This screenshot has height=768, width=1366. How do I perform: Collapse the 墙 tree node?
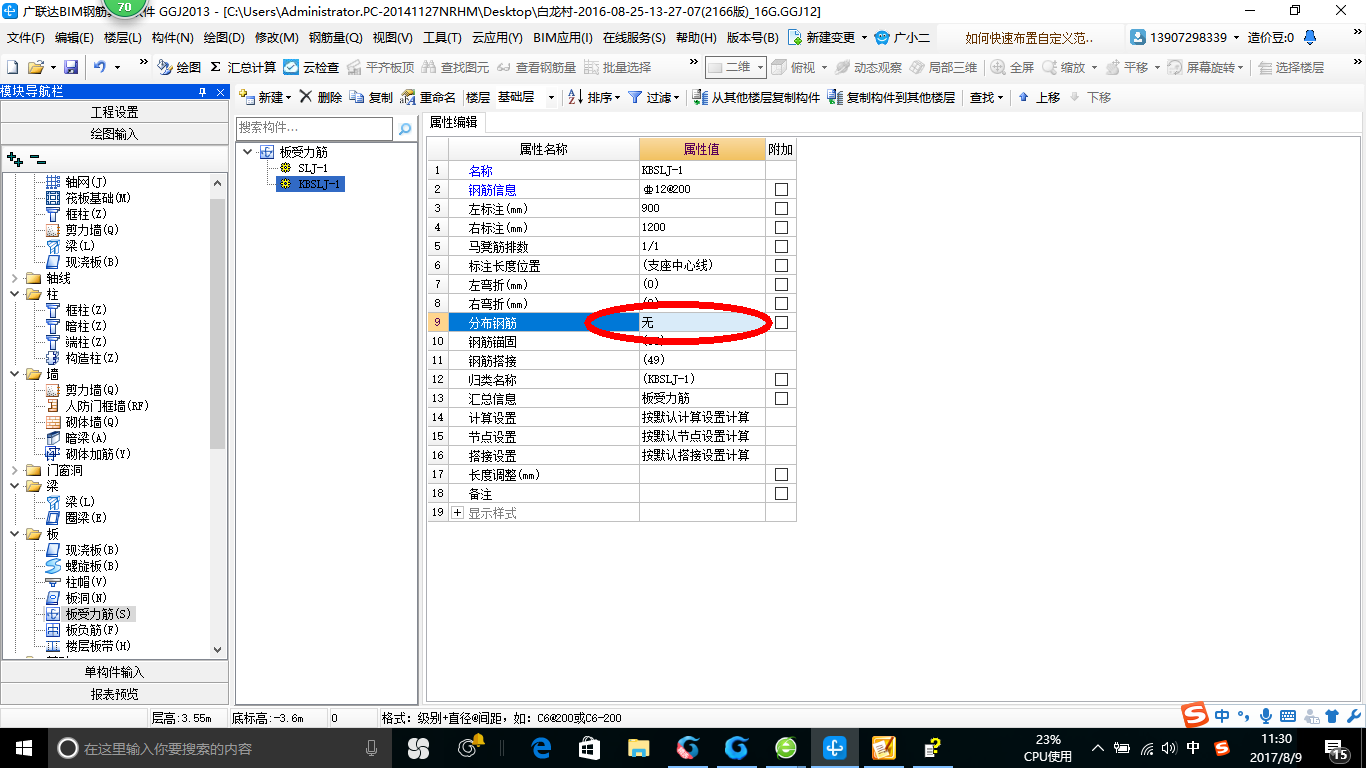pyautogui.click(x=14, y=374)
